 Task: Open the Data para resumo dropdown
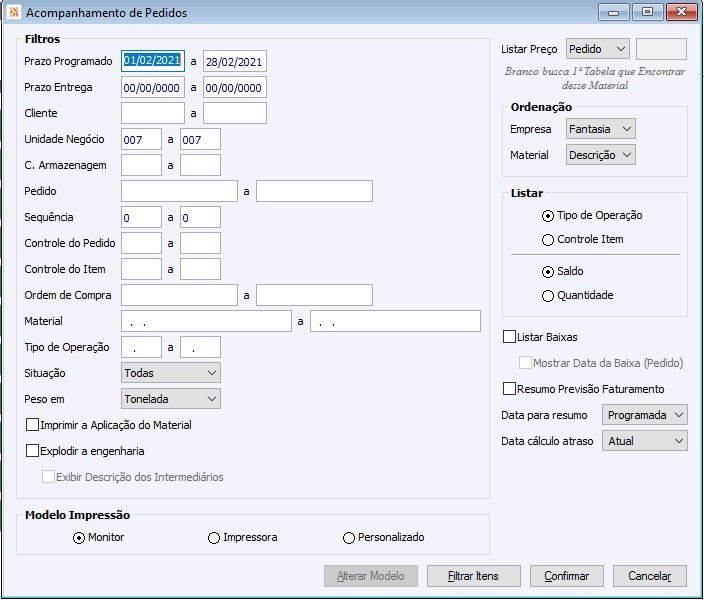tap(644, 415)
